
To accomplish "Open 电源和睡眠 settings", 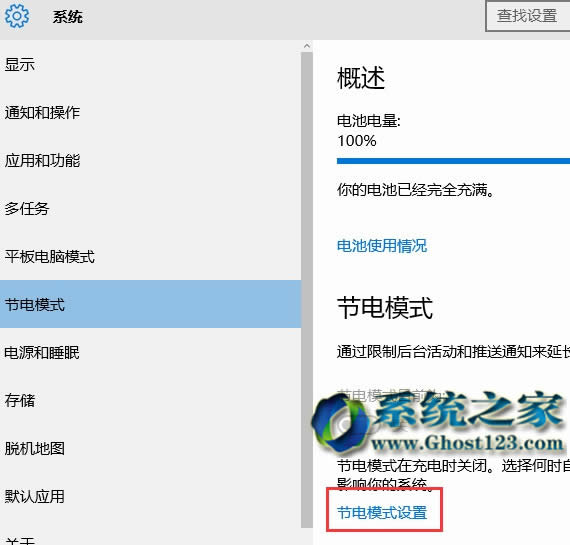I will point(150,352).
